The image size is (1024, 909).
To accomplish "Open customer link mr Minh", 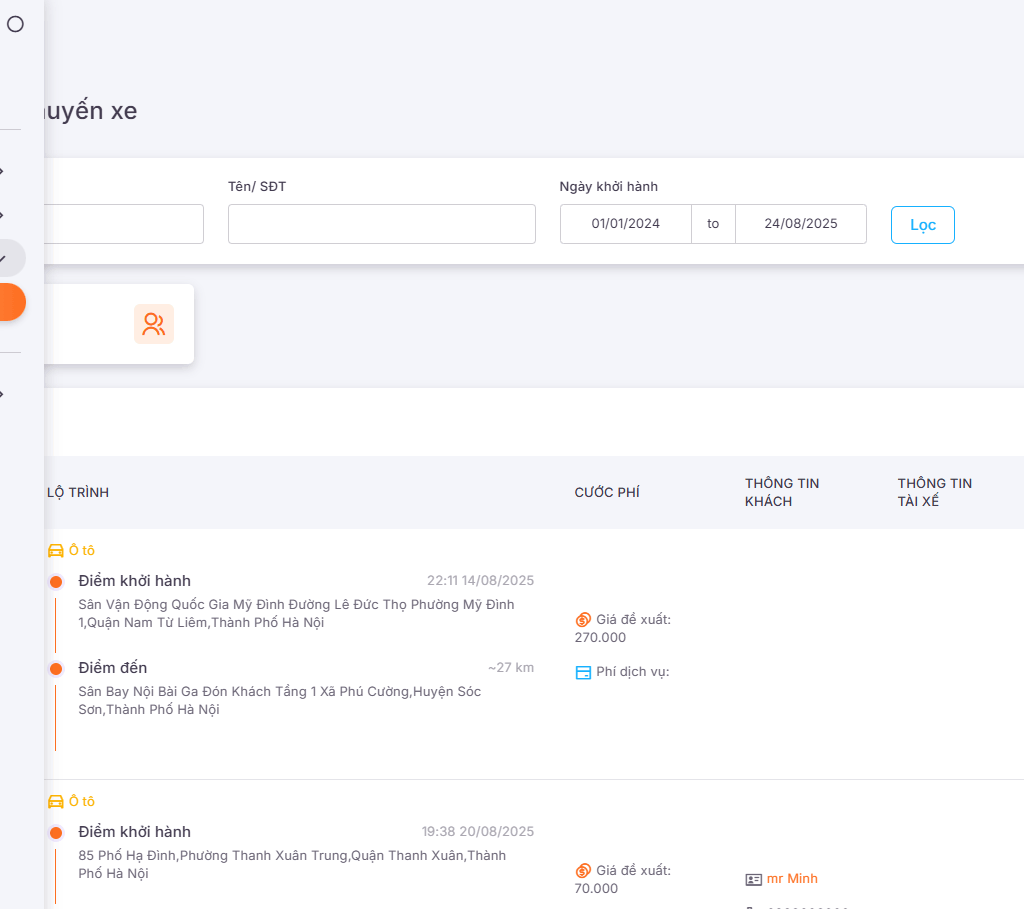I will point(792,879).
